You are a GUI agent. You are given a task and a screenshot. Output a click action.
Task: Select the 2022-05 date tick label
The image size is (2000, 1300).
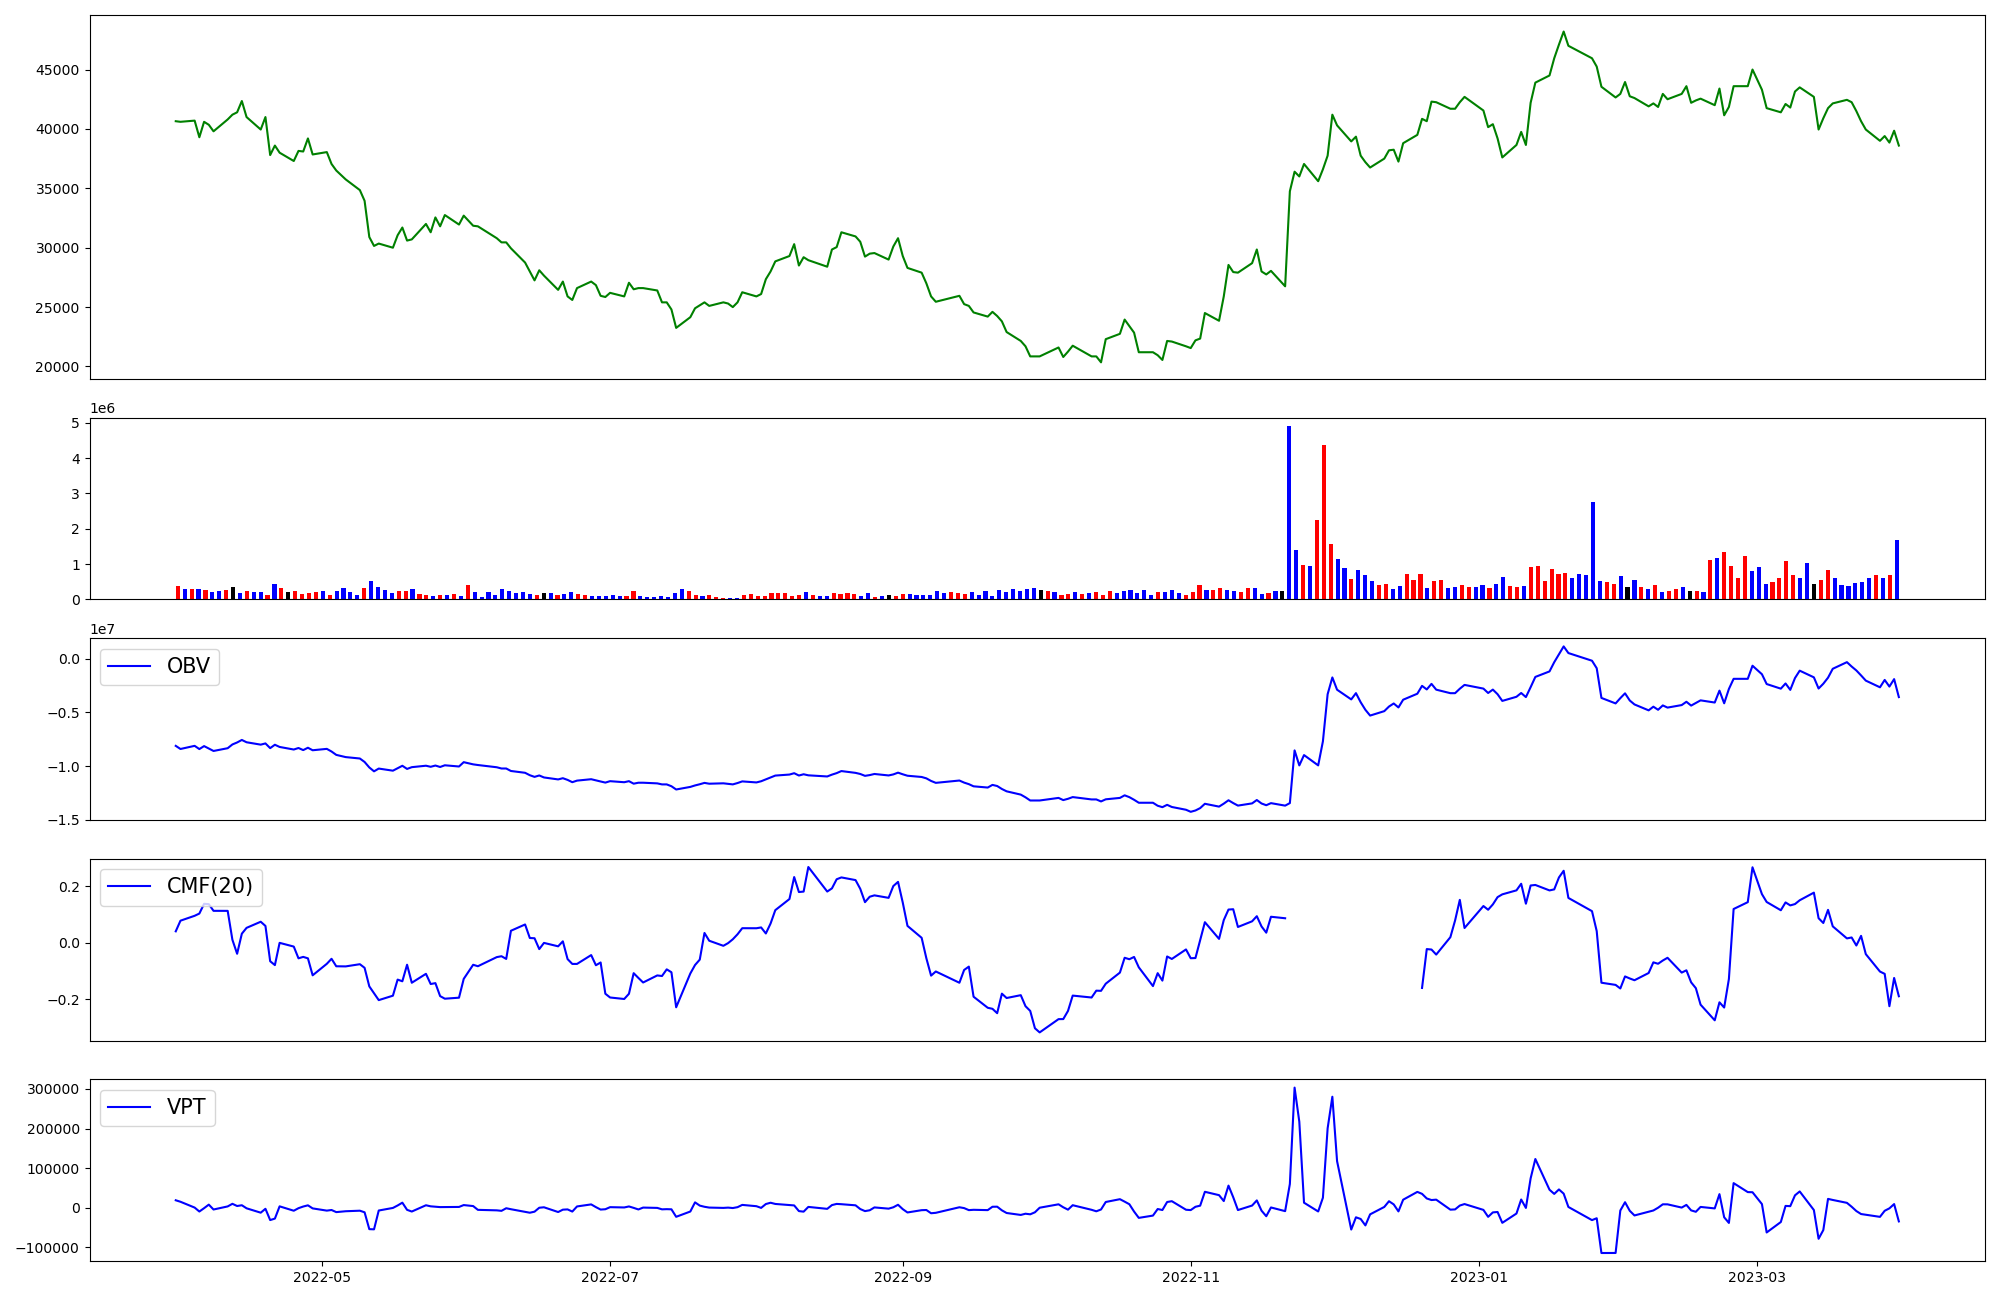pyautogui.click(x=322, y=1277)
